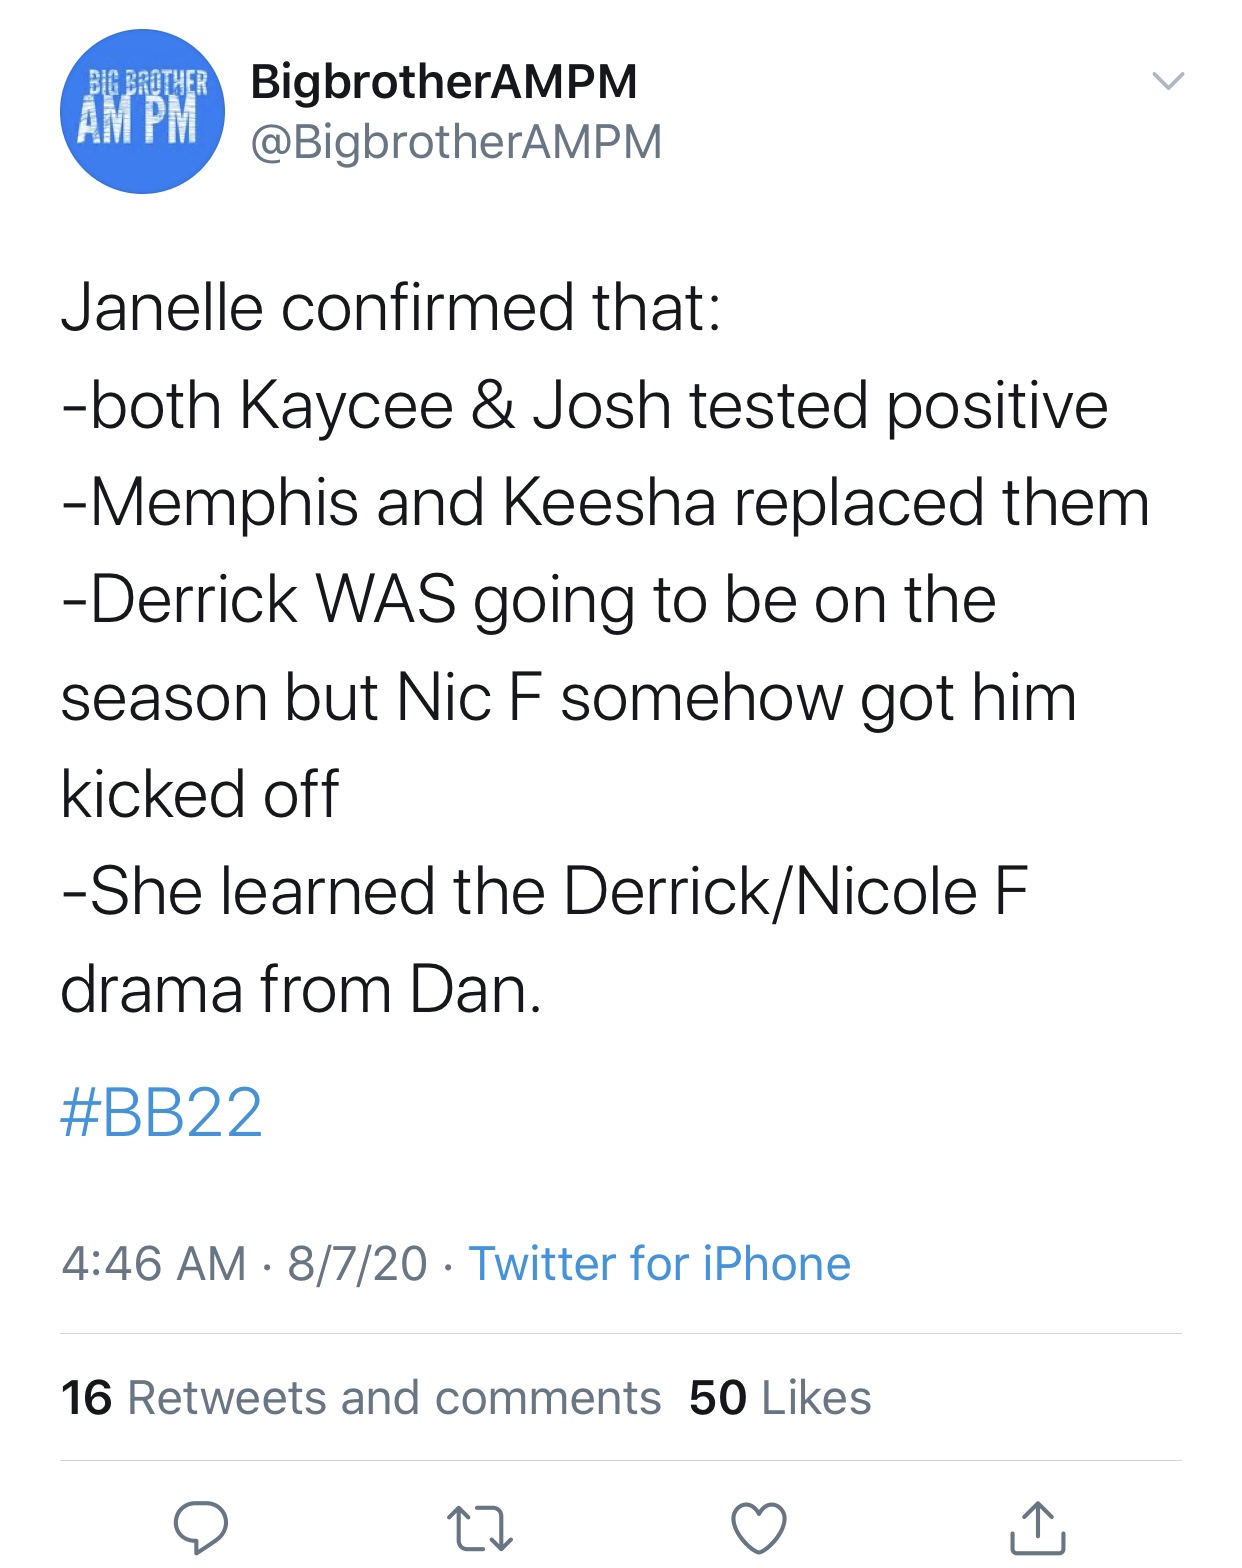The image size is (1242, 1568).
Task: Tap the 'She learned the Derrick/Nicole F' line
Action: tap(545, 891)
